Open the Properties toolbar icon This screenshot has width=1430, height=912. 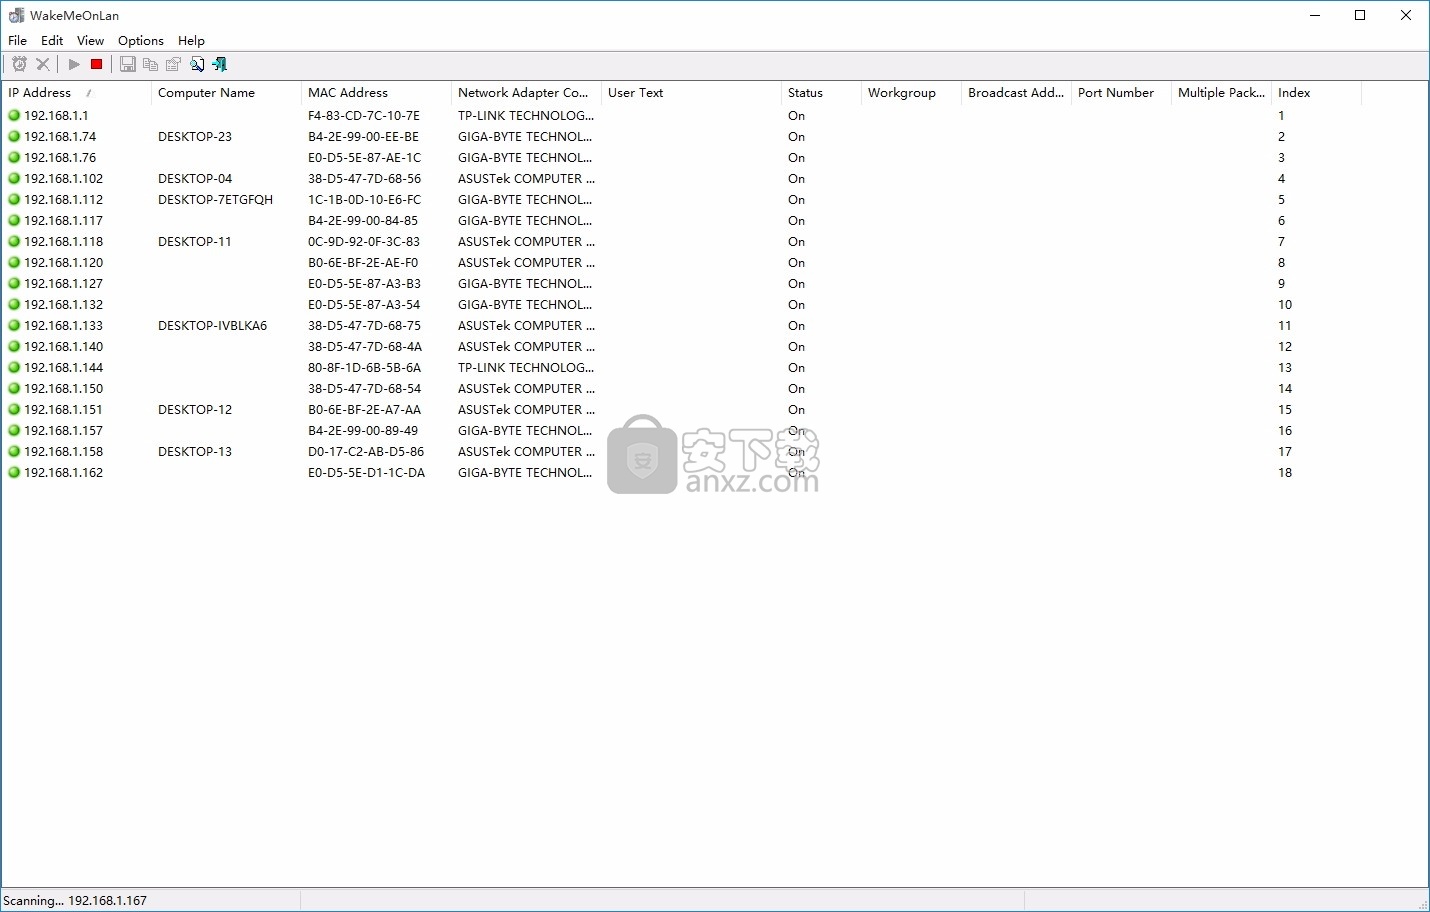point(174,64)
